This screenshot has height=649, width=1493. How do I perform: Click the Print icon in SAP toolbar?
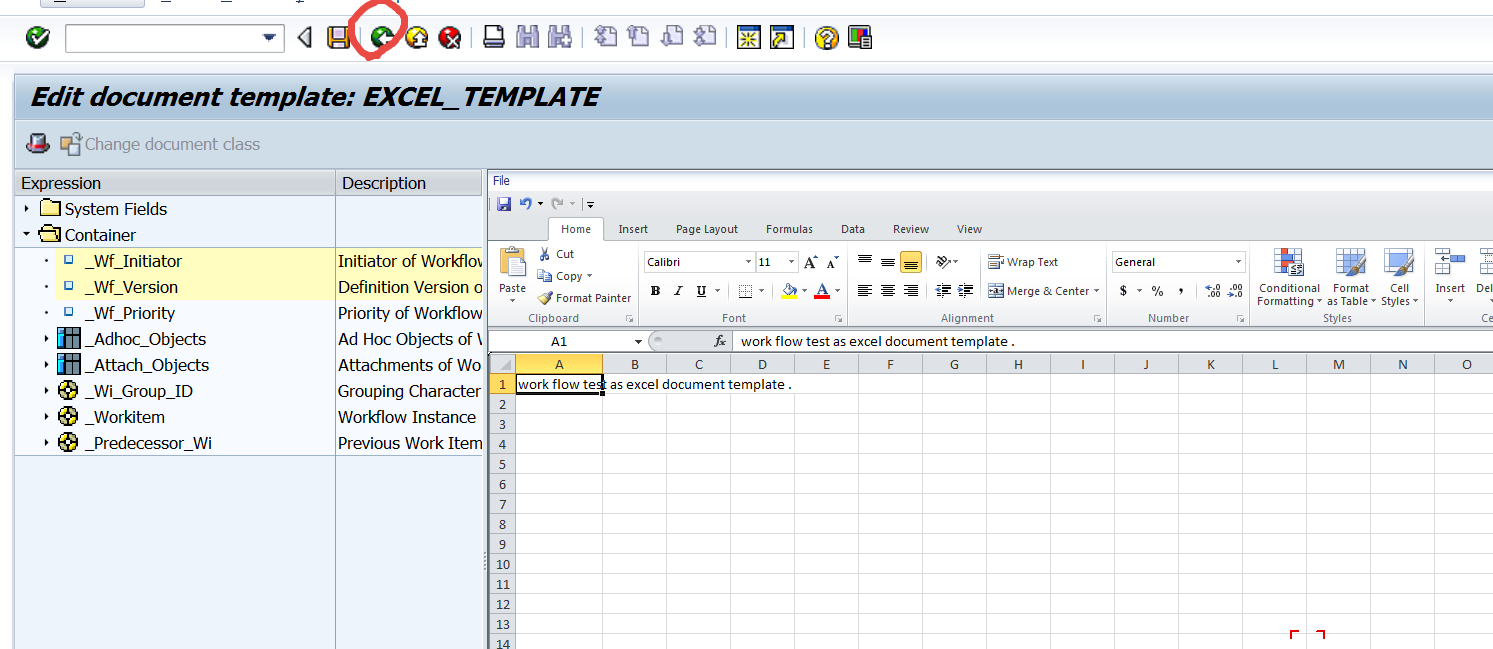tap(493, 38)
